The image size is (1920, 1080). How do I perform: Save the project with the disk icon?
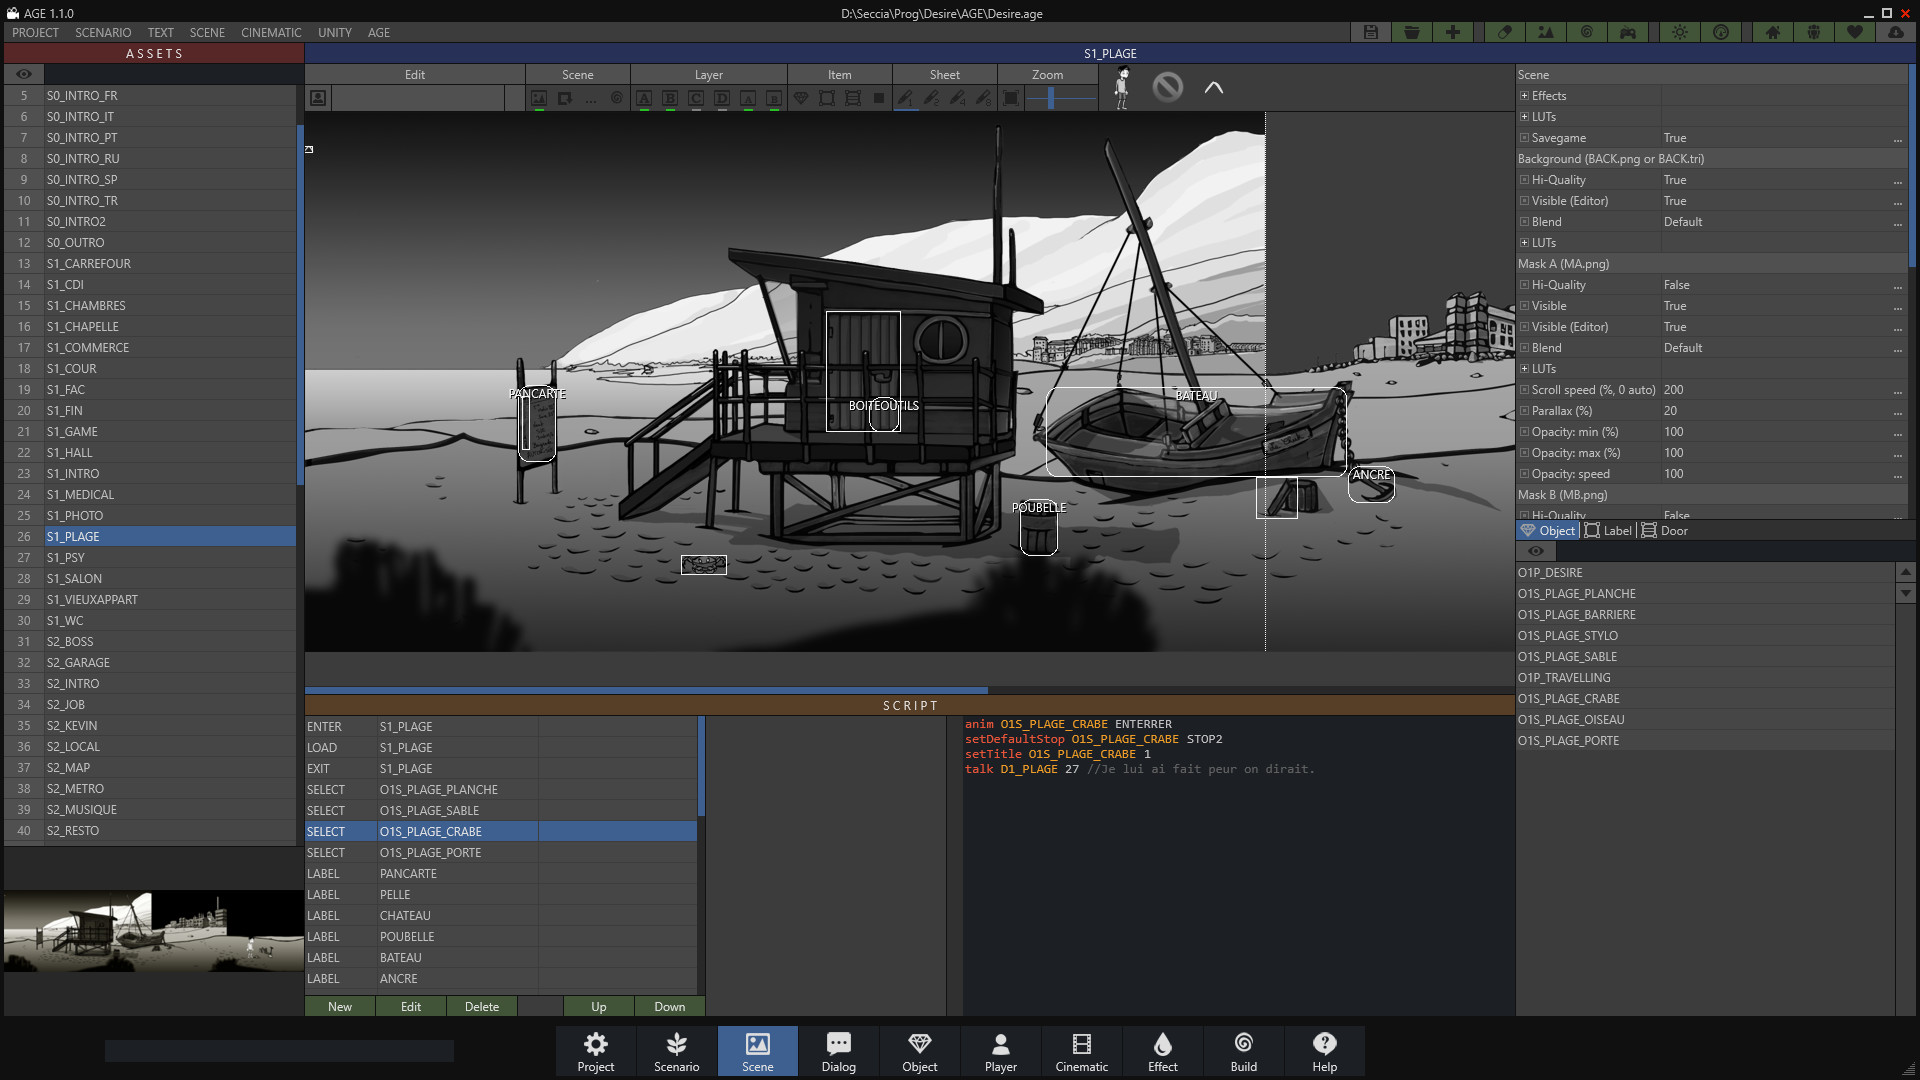[1370, 32]
